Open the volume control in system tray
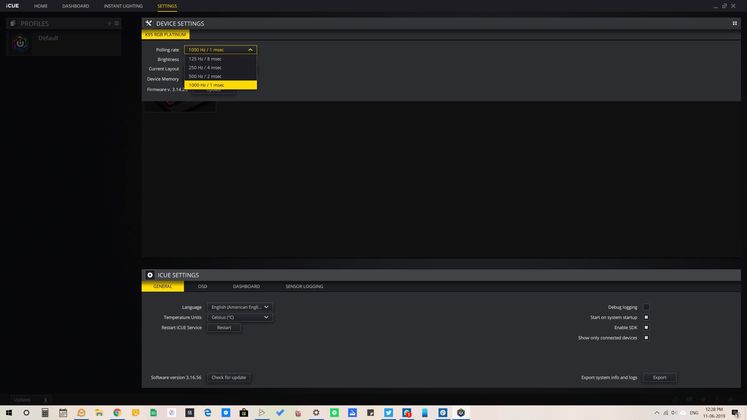This screenshot has height=420, width=747. click(x=674, y=413)
